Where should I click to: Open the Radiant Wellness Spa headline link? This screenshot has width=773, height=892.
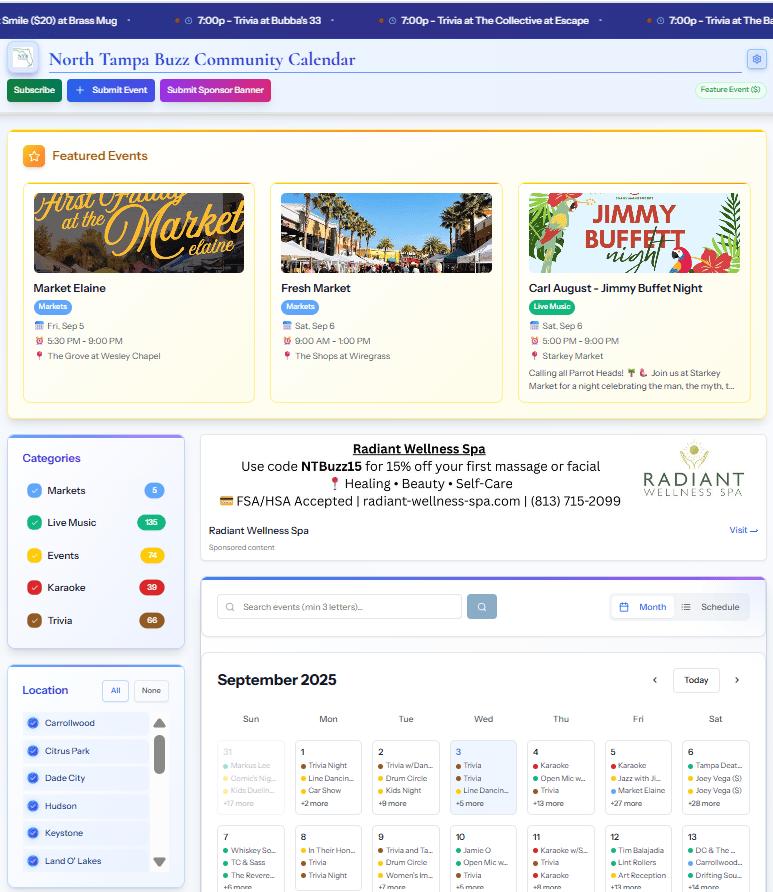419,449
